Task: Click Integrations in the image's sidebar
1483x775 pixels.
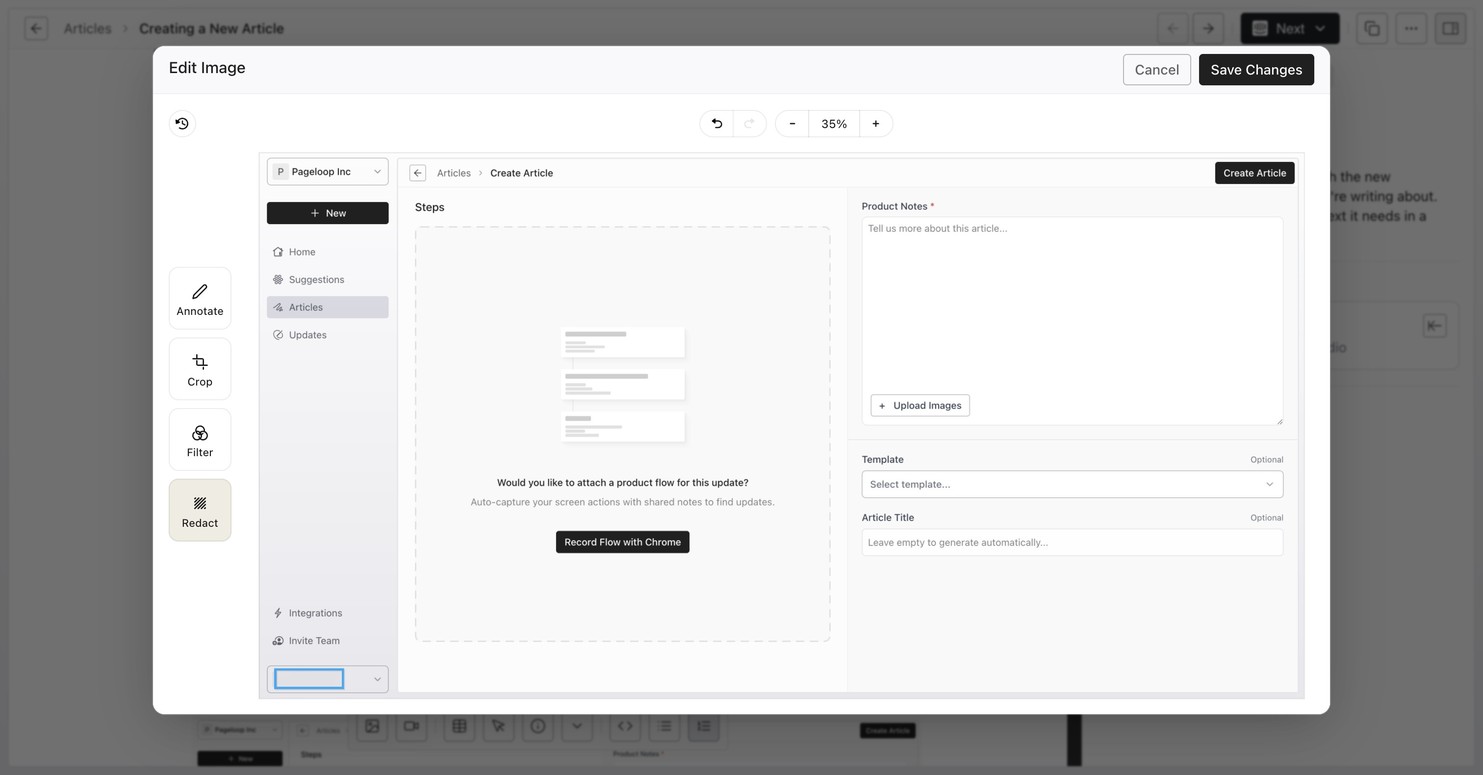Action: click(328, 613)
